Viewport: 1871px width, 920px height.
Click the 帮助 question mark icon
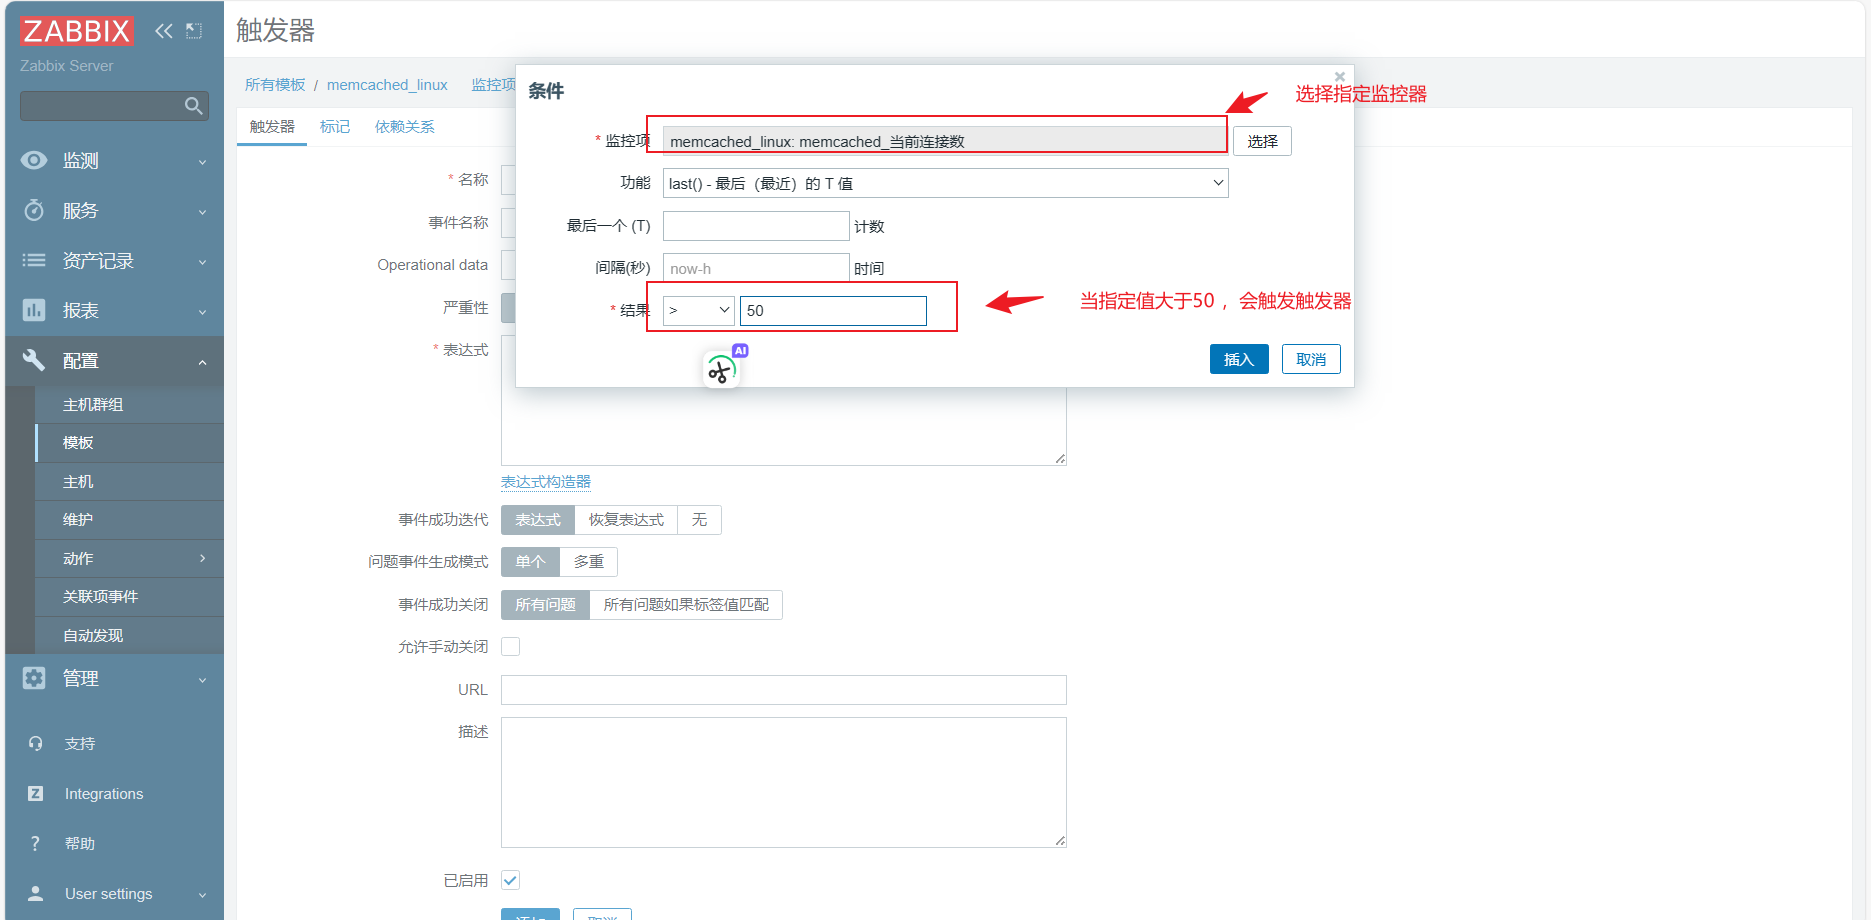pos(36,844)
